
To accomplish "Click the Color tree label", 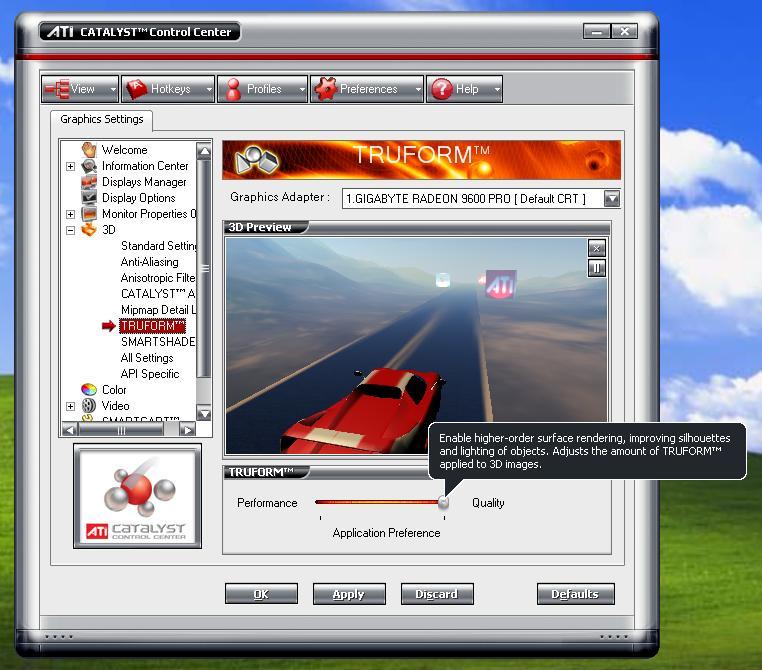I will pos(114,390).
